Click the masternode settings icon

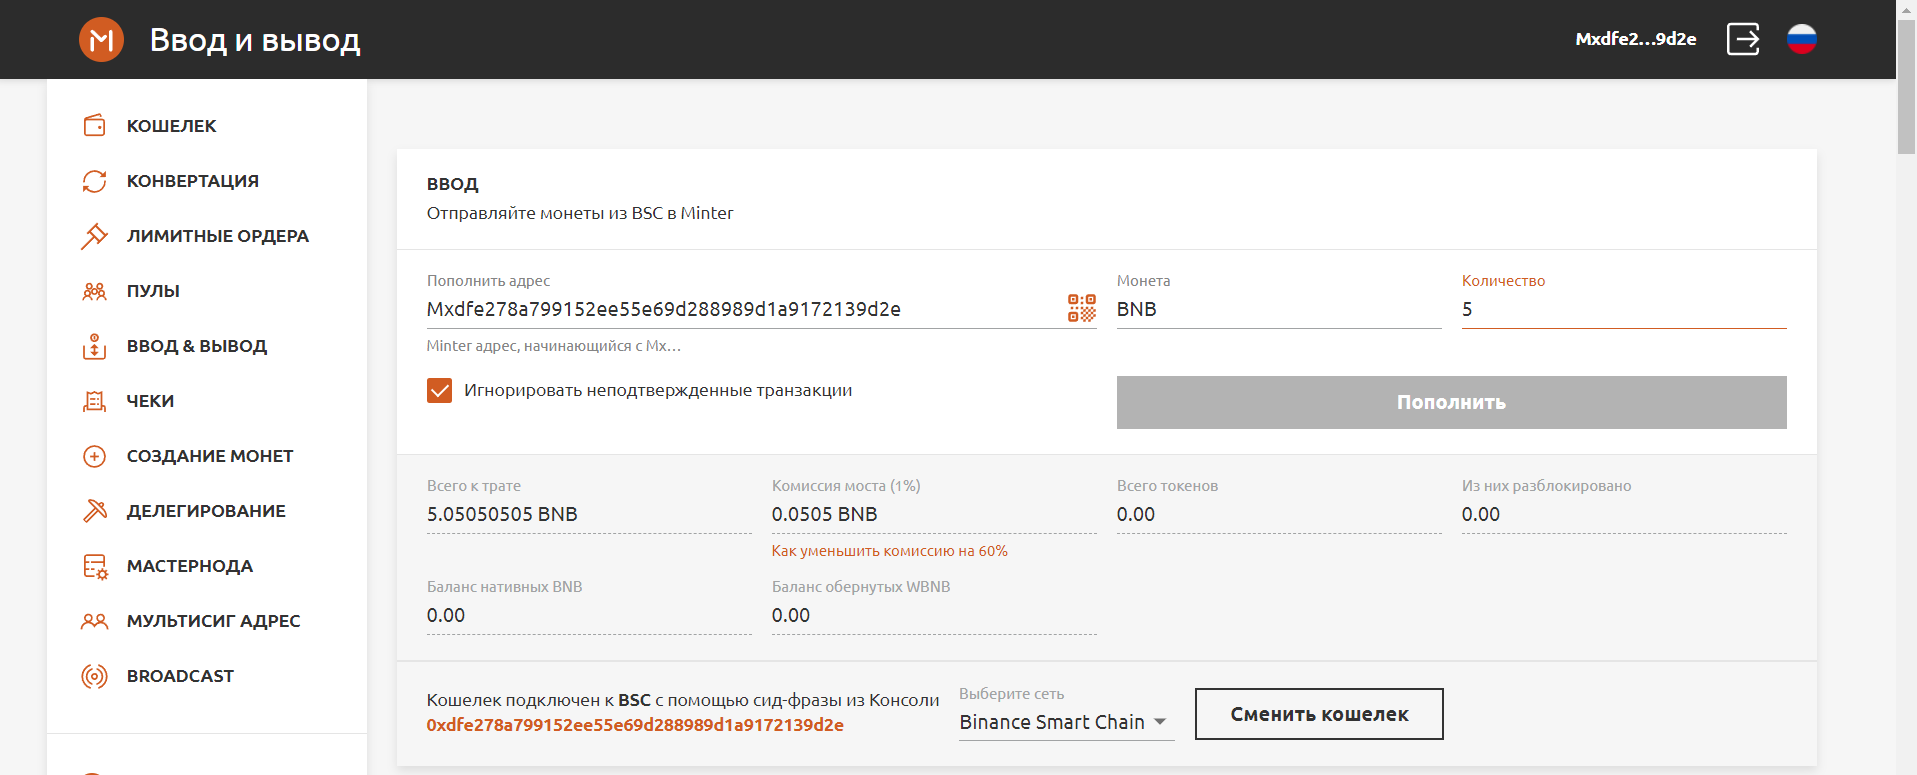pos(94,566)
